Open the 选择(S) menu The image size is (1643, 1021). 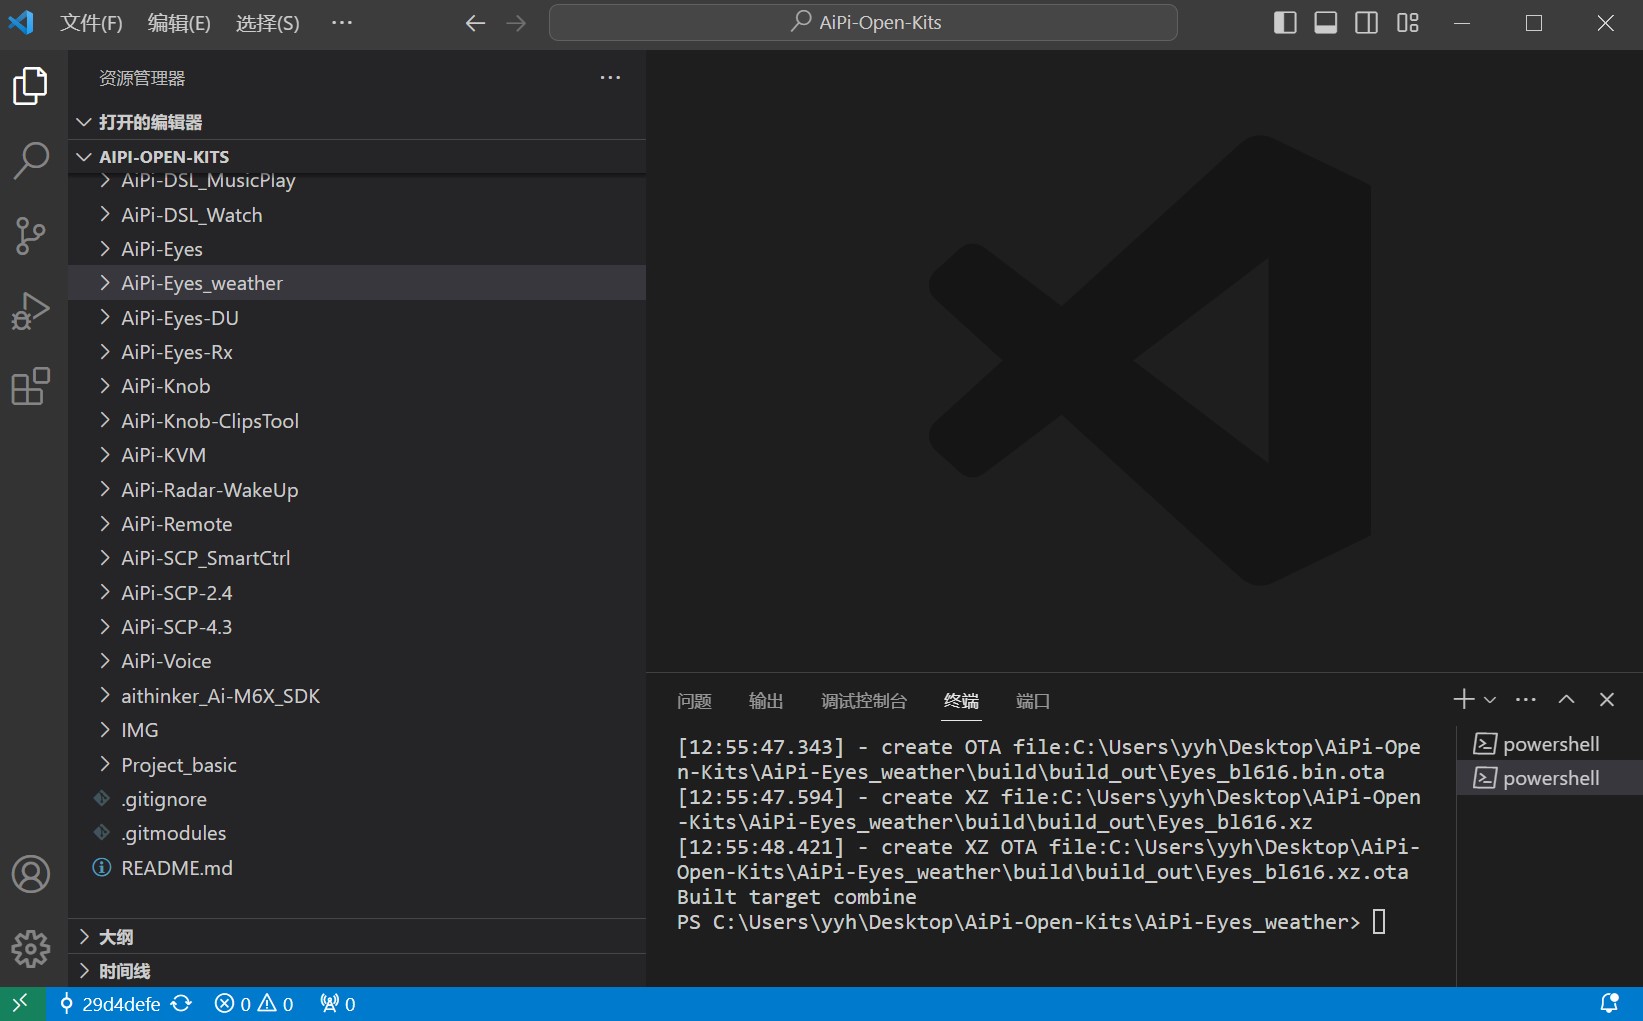point(267,23)
